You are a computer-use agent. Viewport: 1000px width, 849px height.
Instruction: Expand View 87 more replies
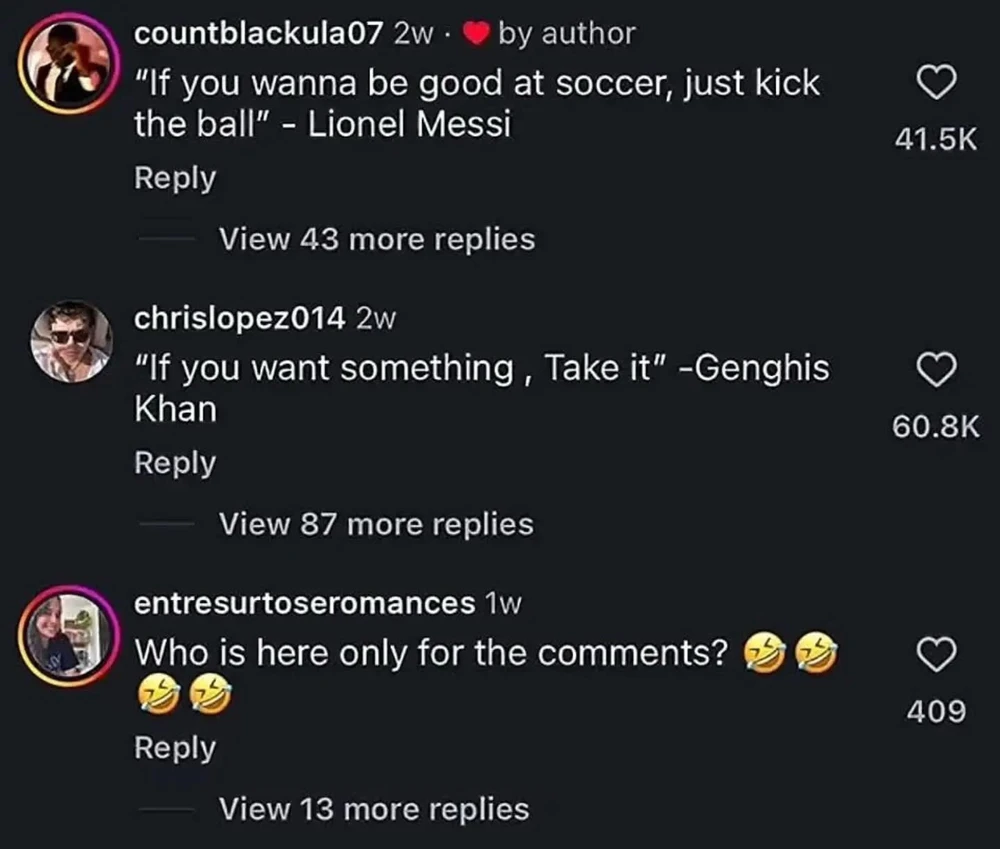coord(376,524)
